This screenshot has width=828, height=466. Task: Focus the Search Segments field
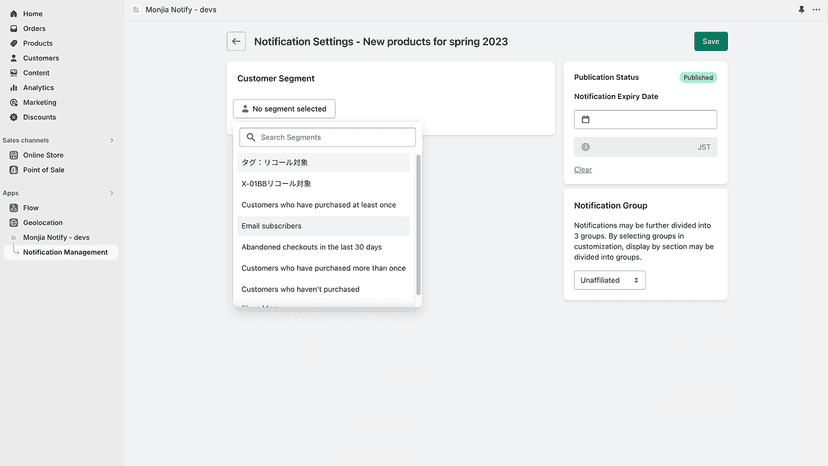(x=327, y=137)
